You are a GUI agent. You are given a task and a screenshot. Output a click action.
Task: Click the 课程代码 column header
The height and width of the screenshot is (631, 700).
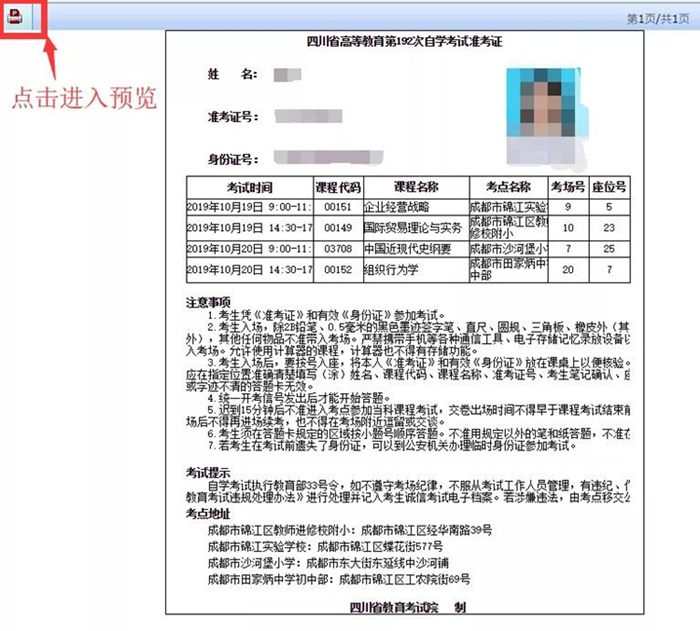(338, 188)
